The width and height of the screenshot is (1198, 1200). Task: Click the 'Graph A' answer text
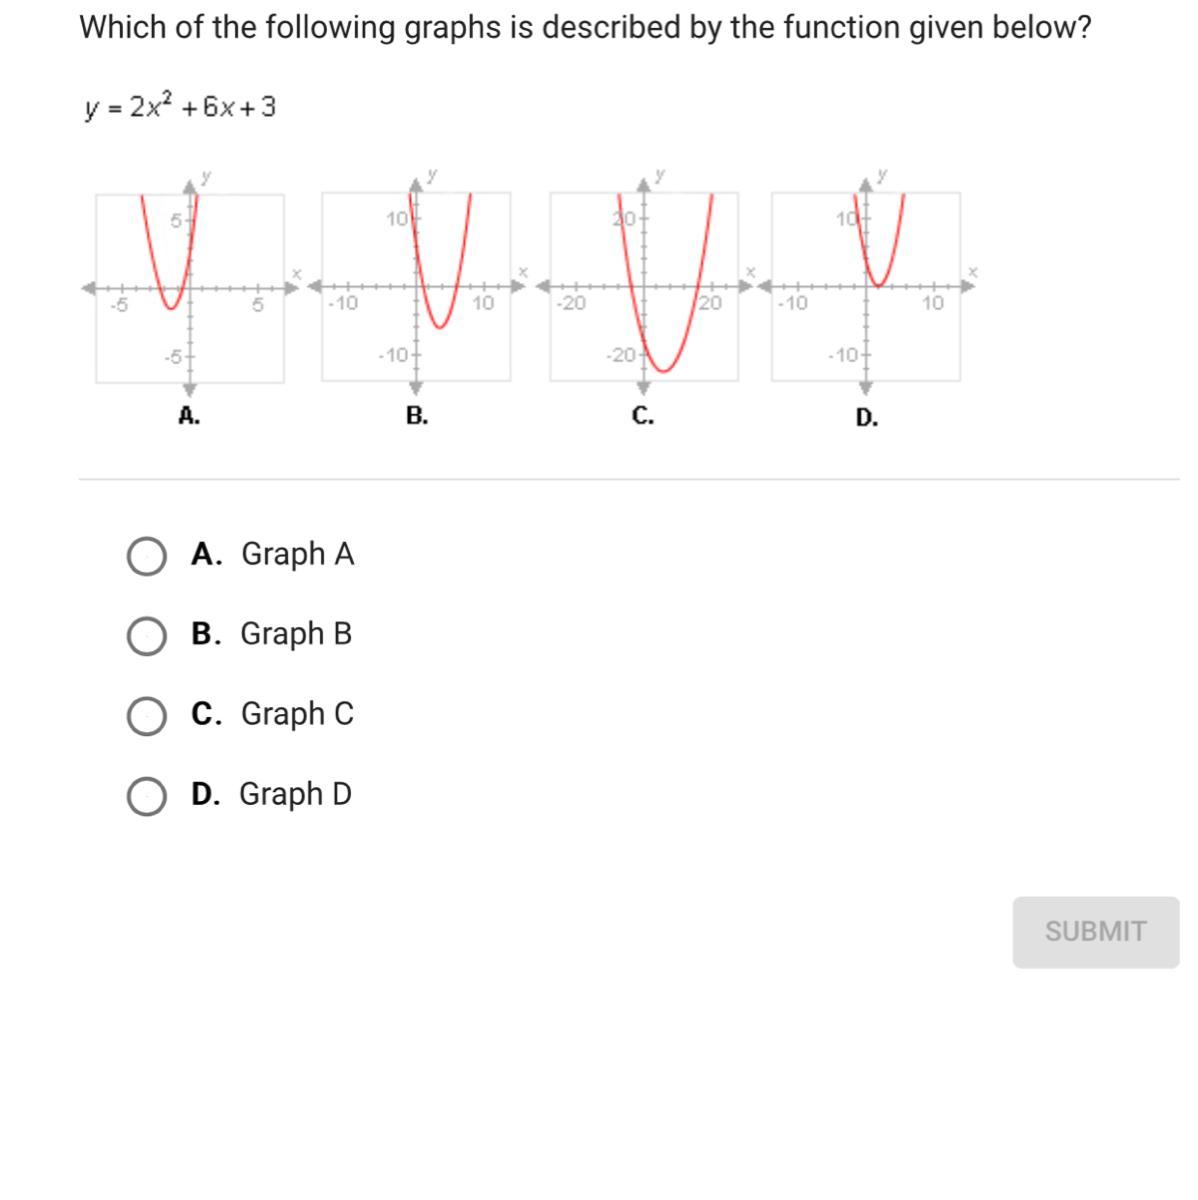click(x=297, y=554)
